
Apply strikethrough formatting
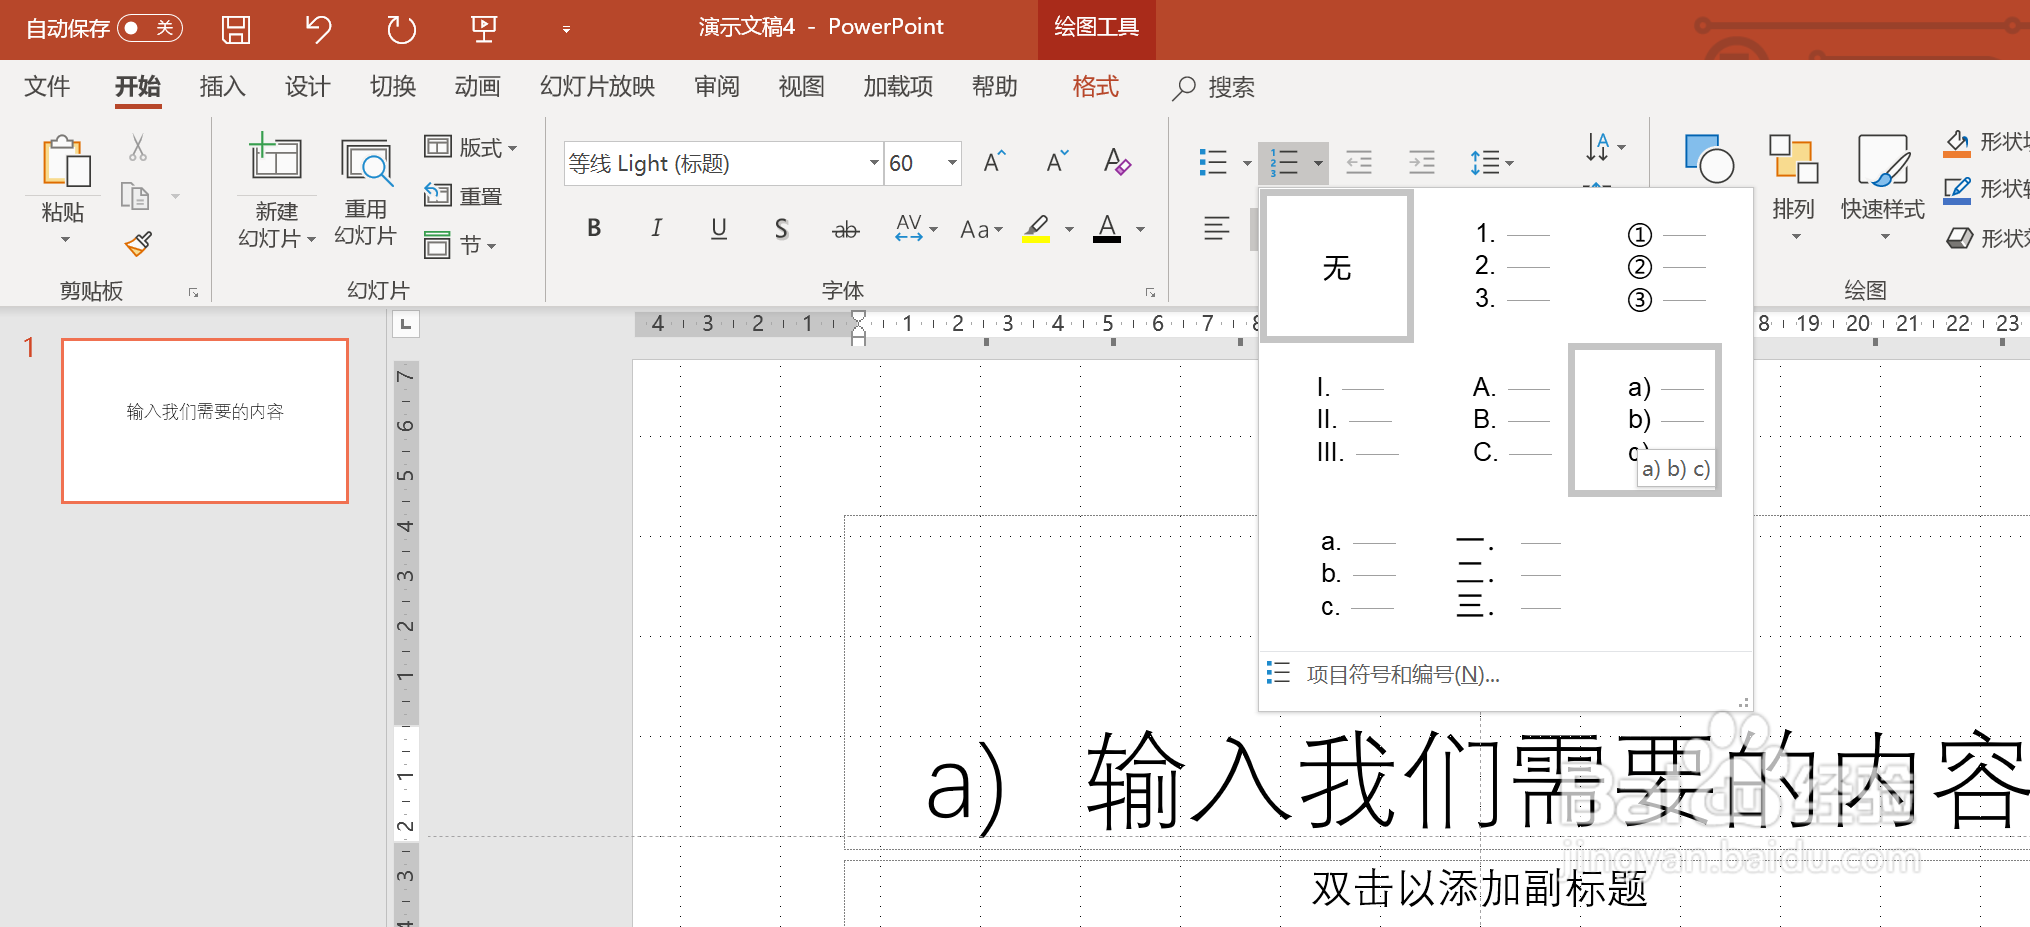coord(845,228)
